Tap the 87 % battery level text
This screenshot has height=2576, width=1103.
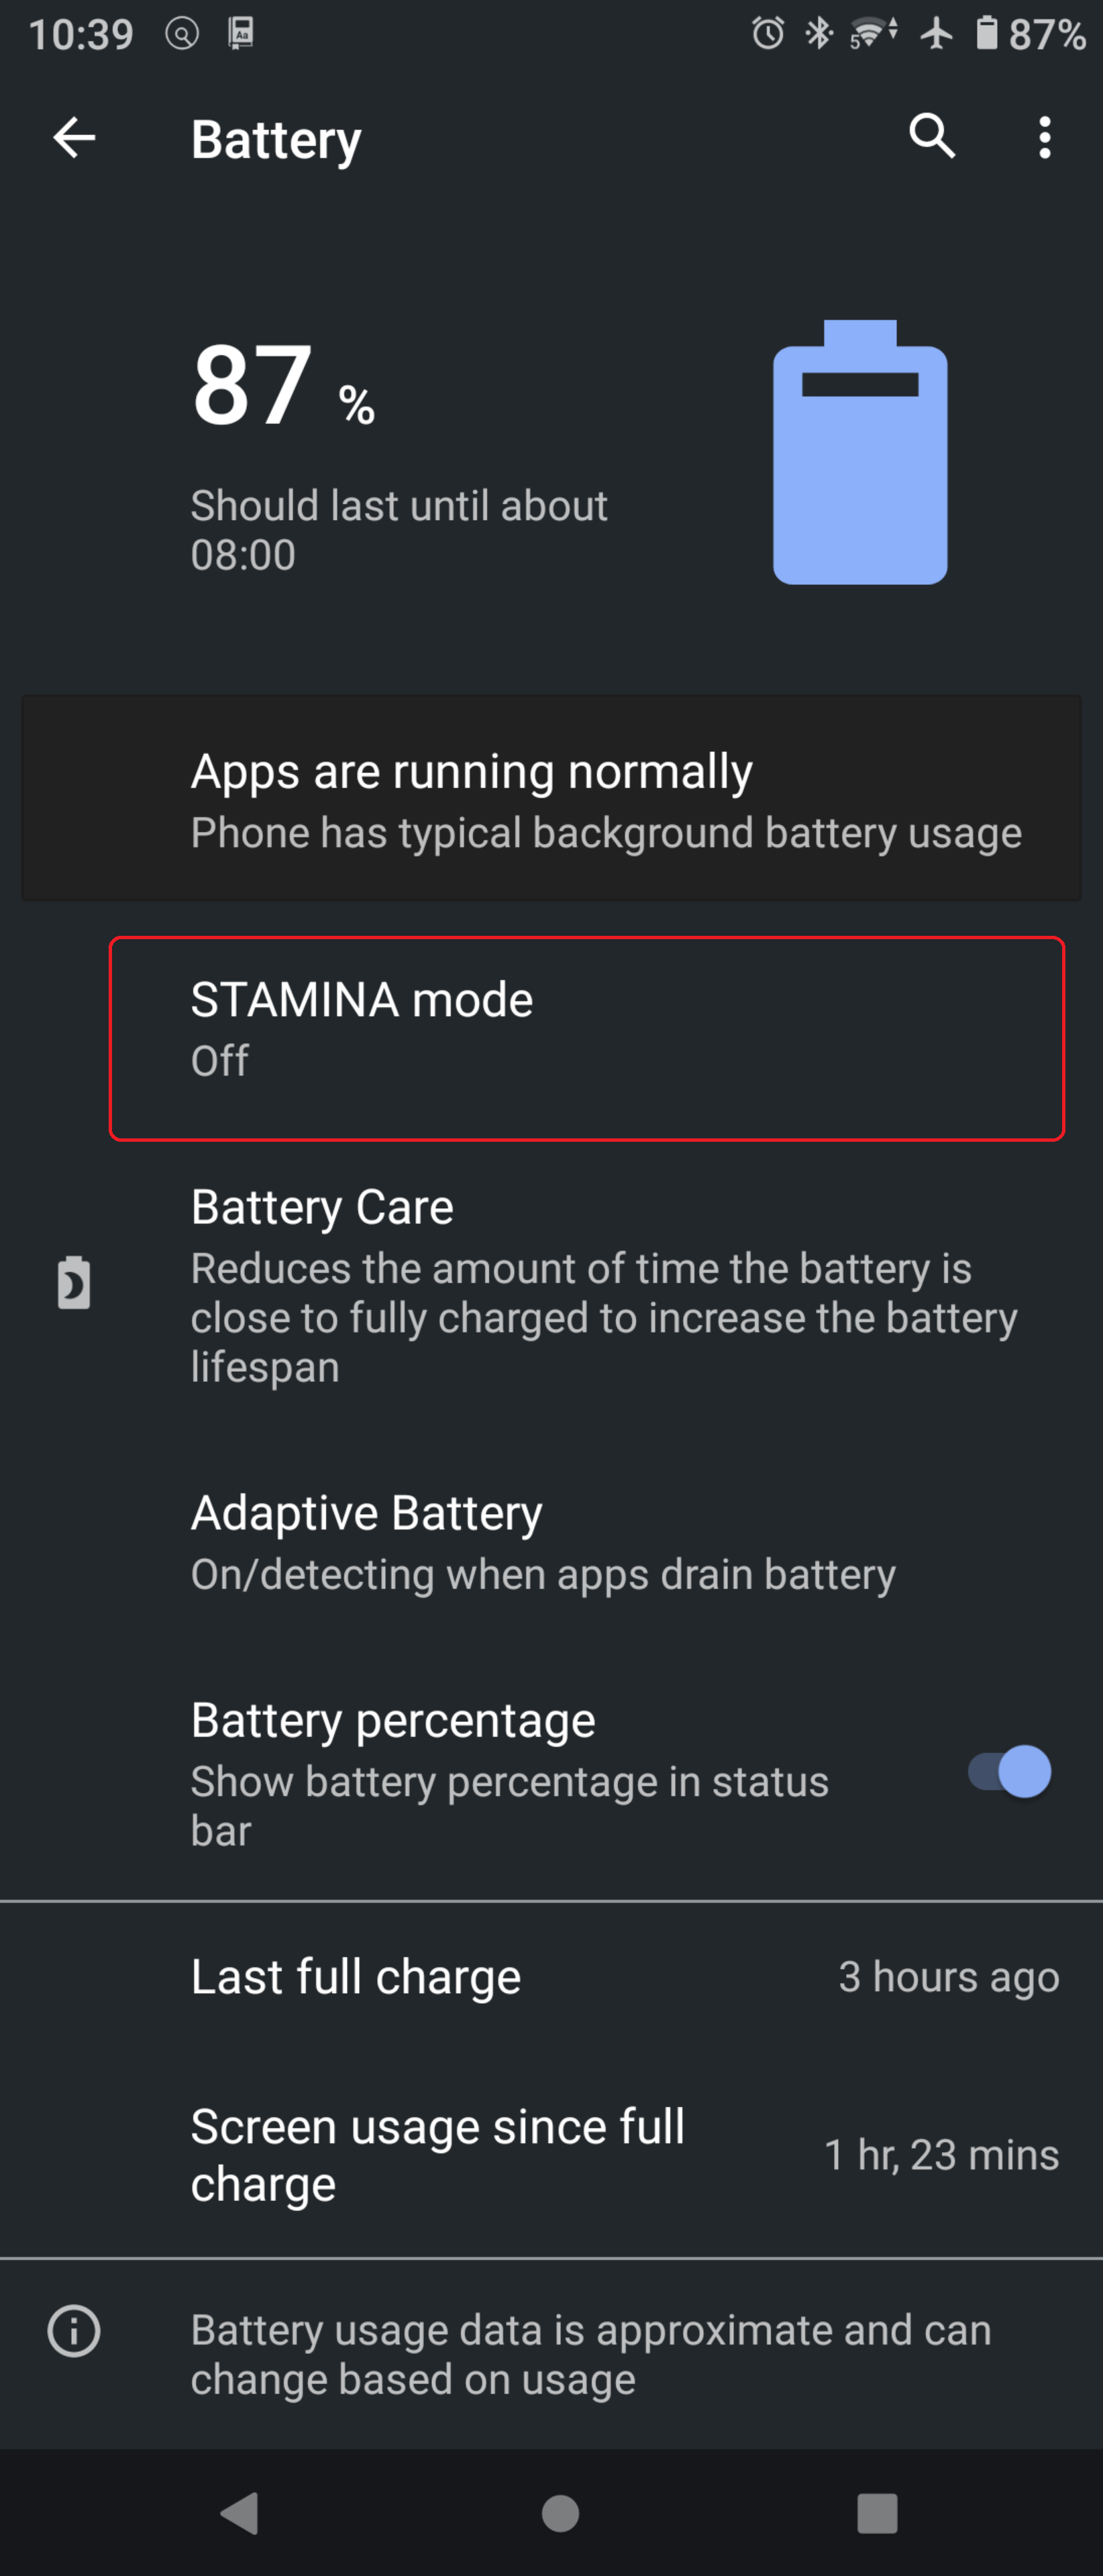[283, 387]
